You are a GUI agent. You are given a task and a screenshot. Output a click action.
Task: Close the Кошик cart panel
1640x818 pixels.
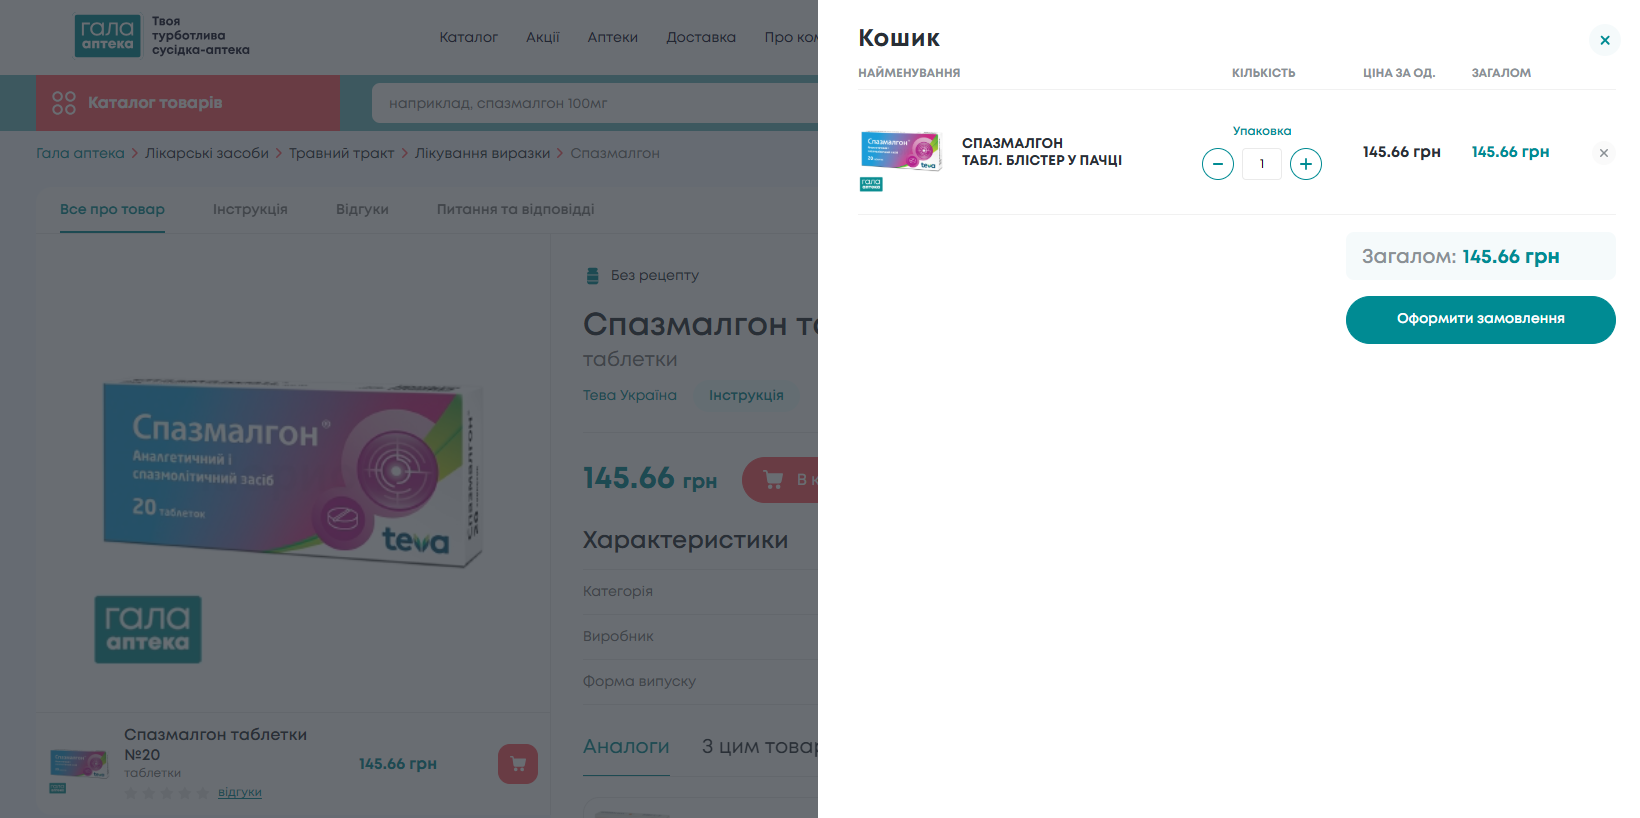(1604, 40)
